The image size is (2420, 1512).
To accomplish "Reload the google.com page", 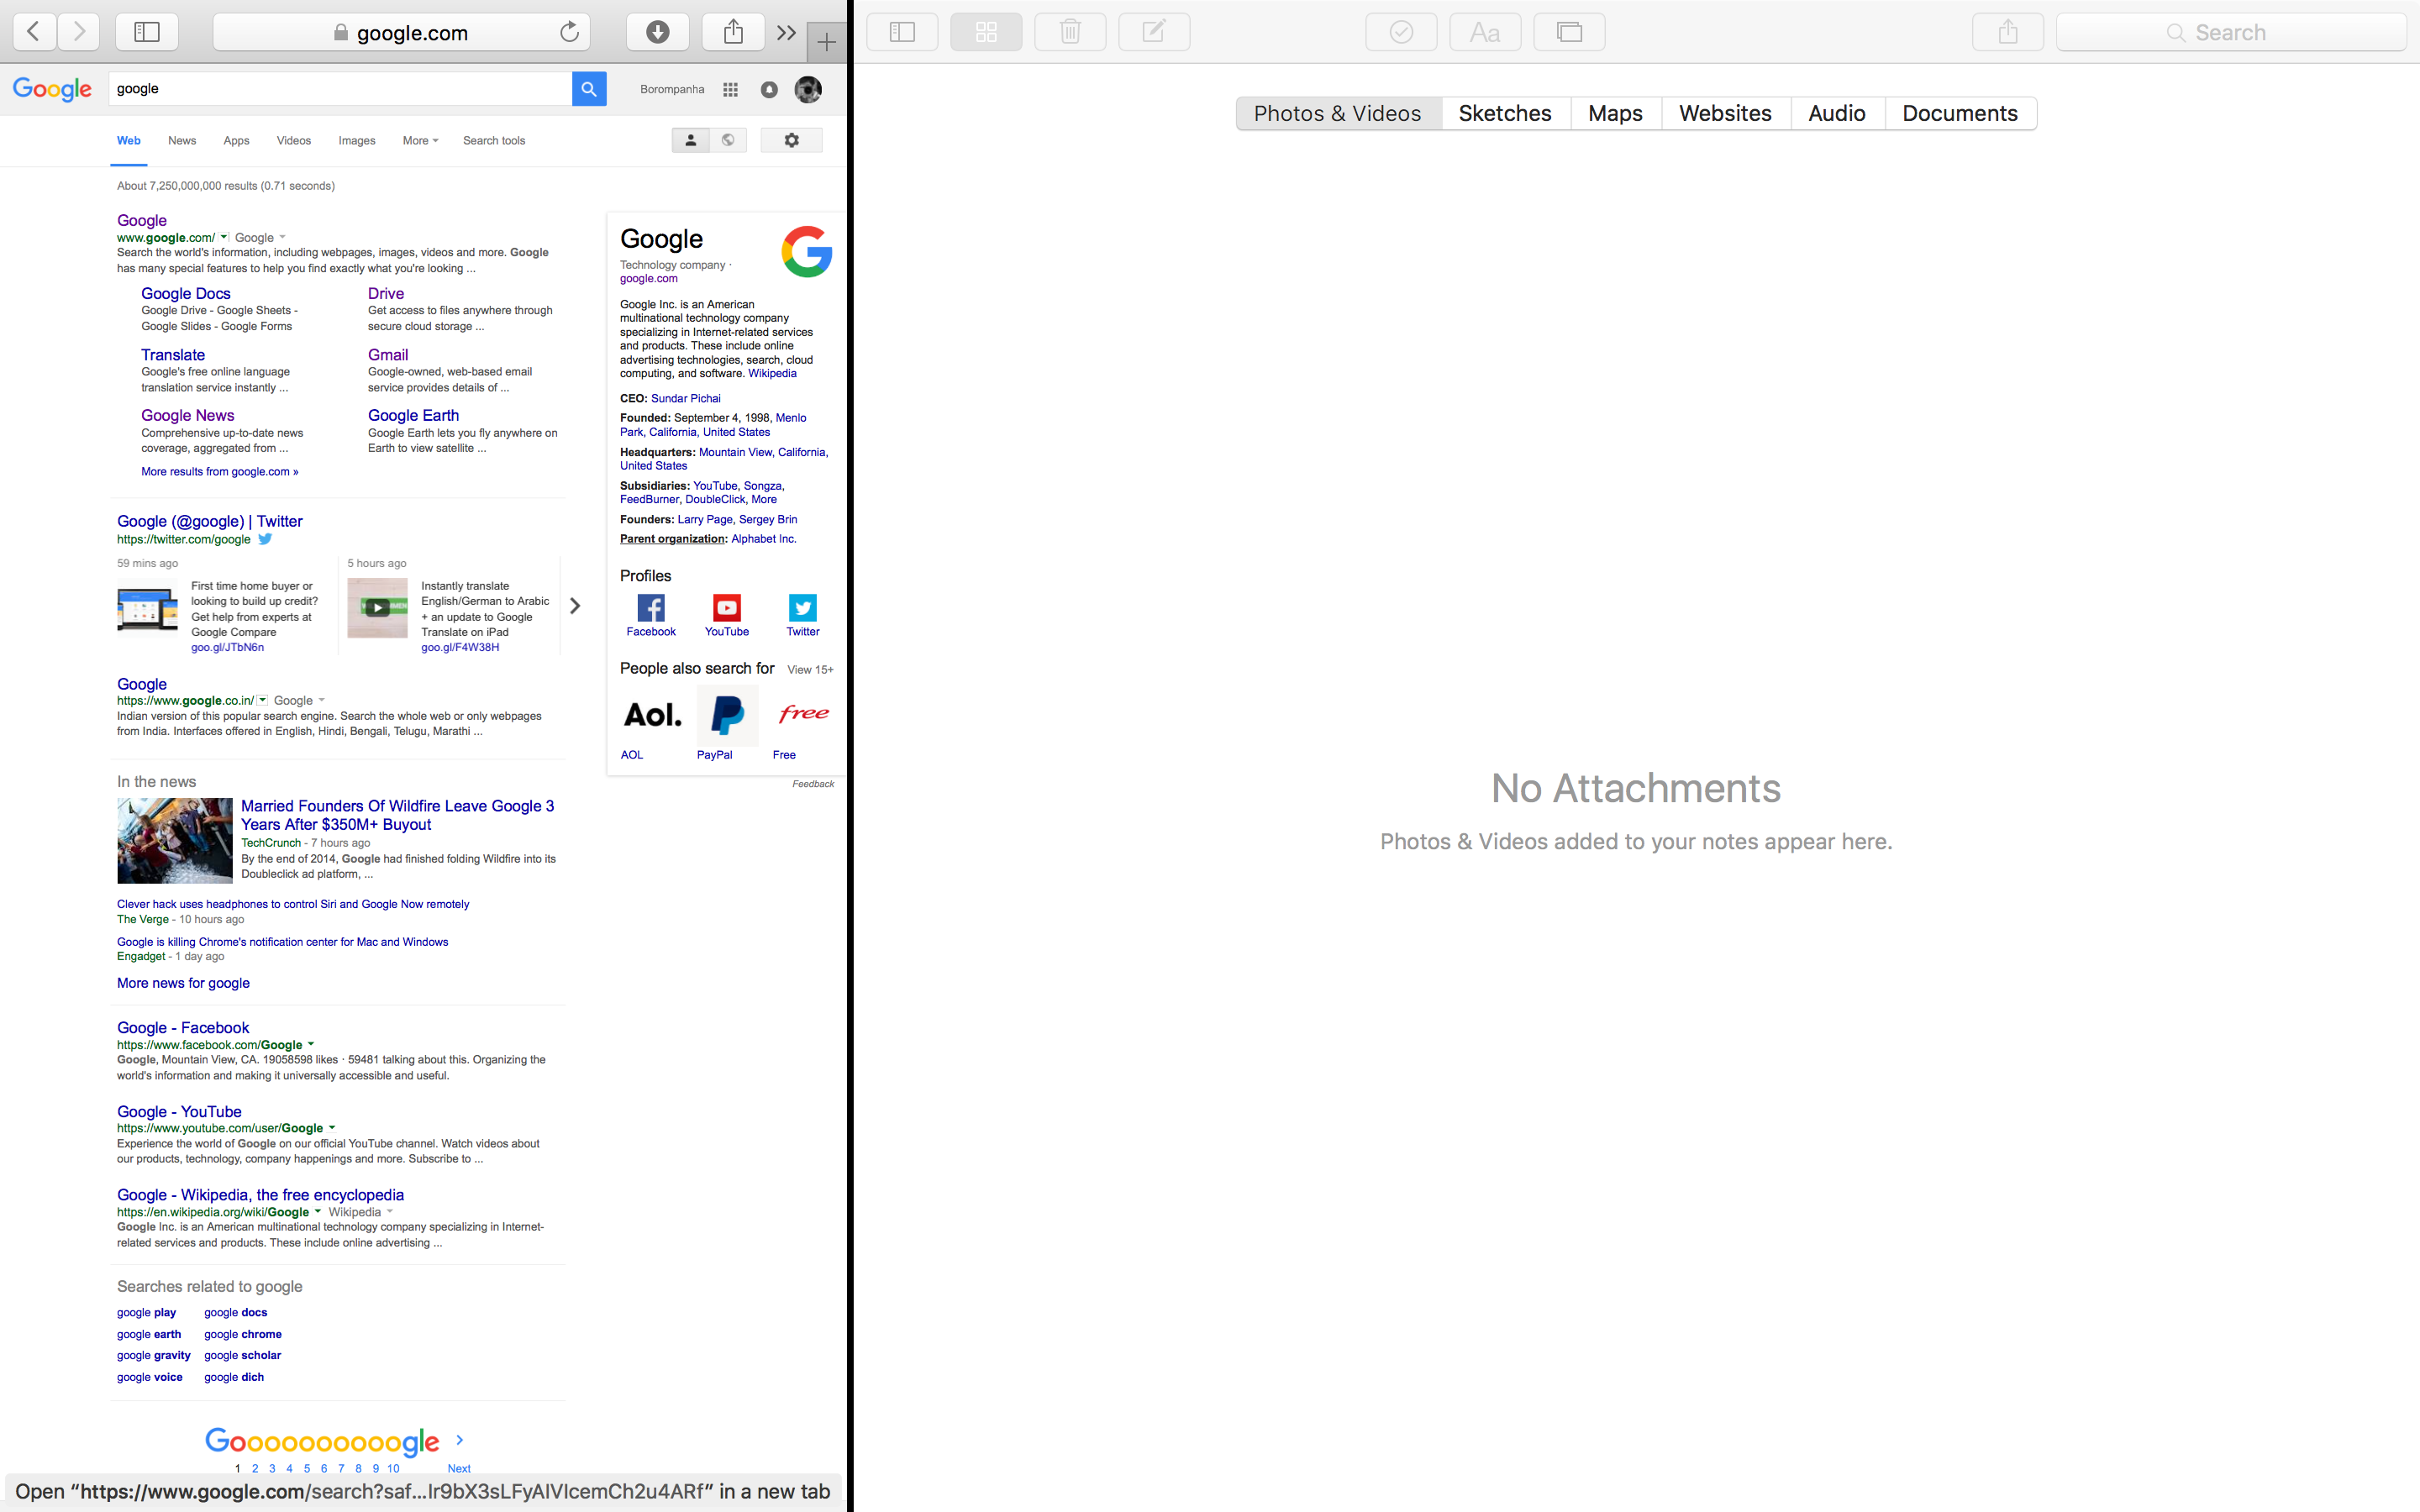I will (x=569, y=32).
